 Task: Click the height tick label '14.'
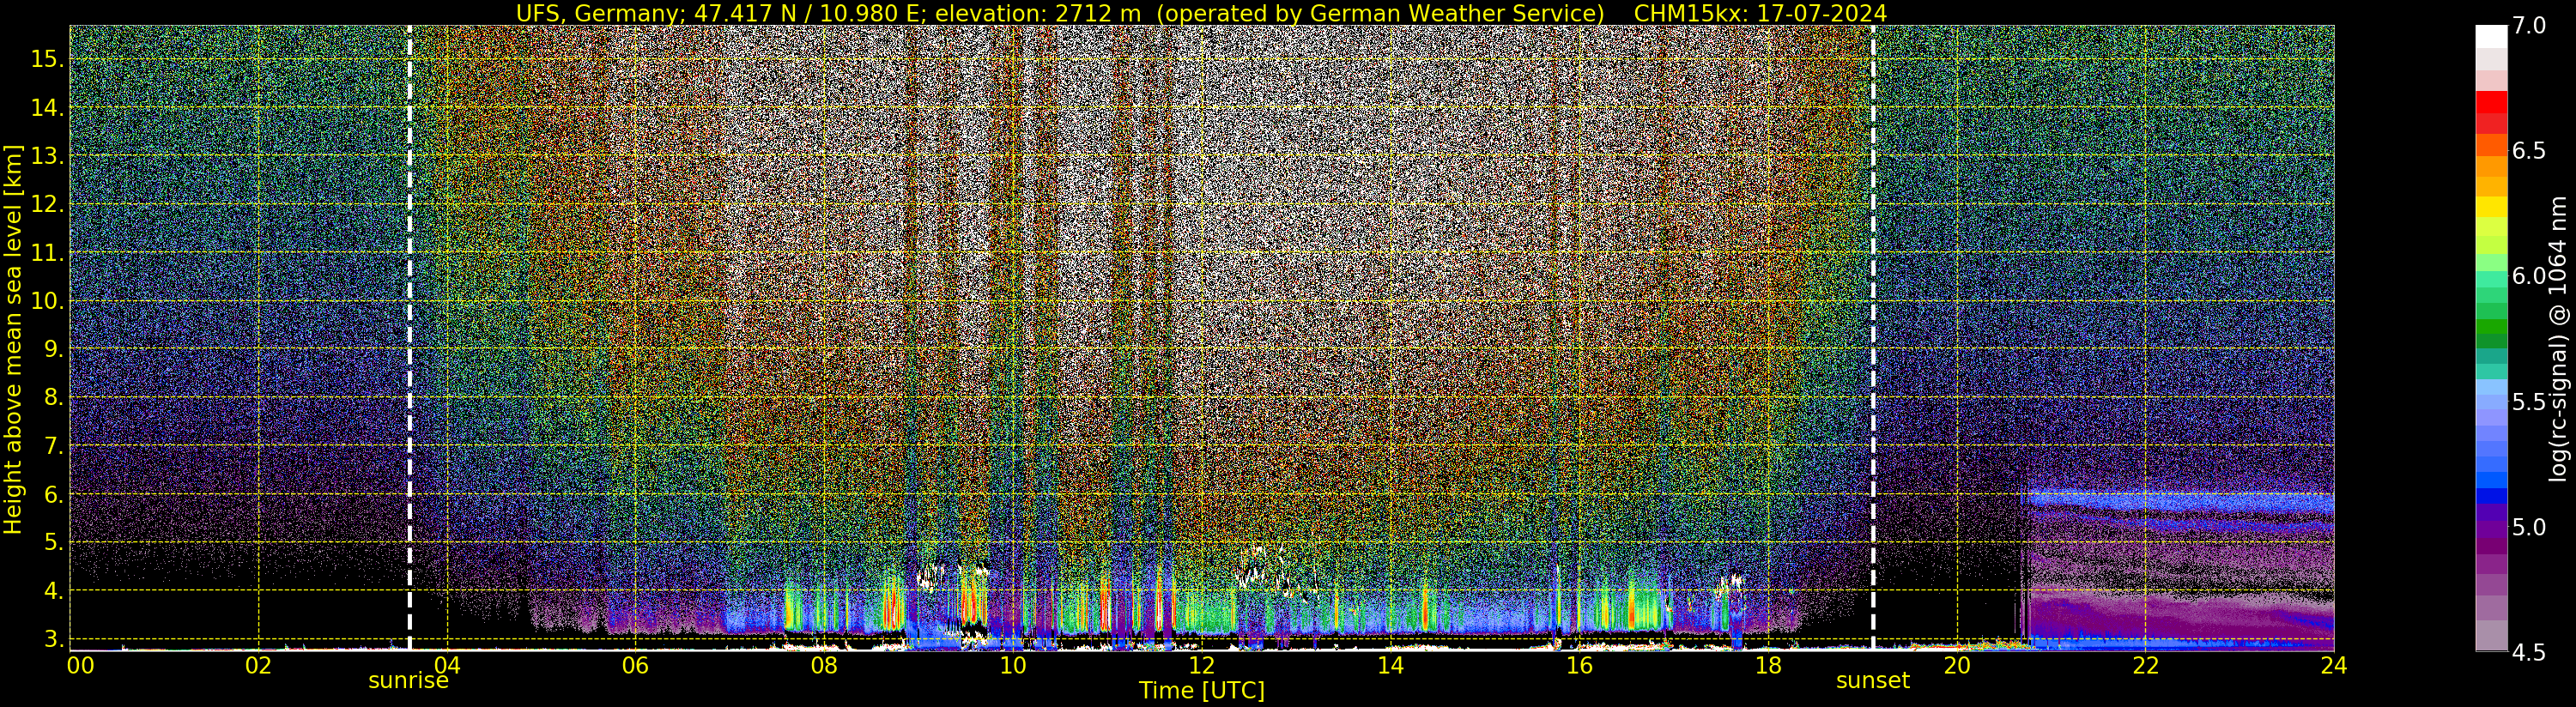[x=48, y=107]
